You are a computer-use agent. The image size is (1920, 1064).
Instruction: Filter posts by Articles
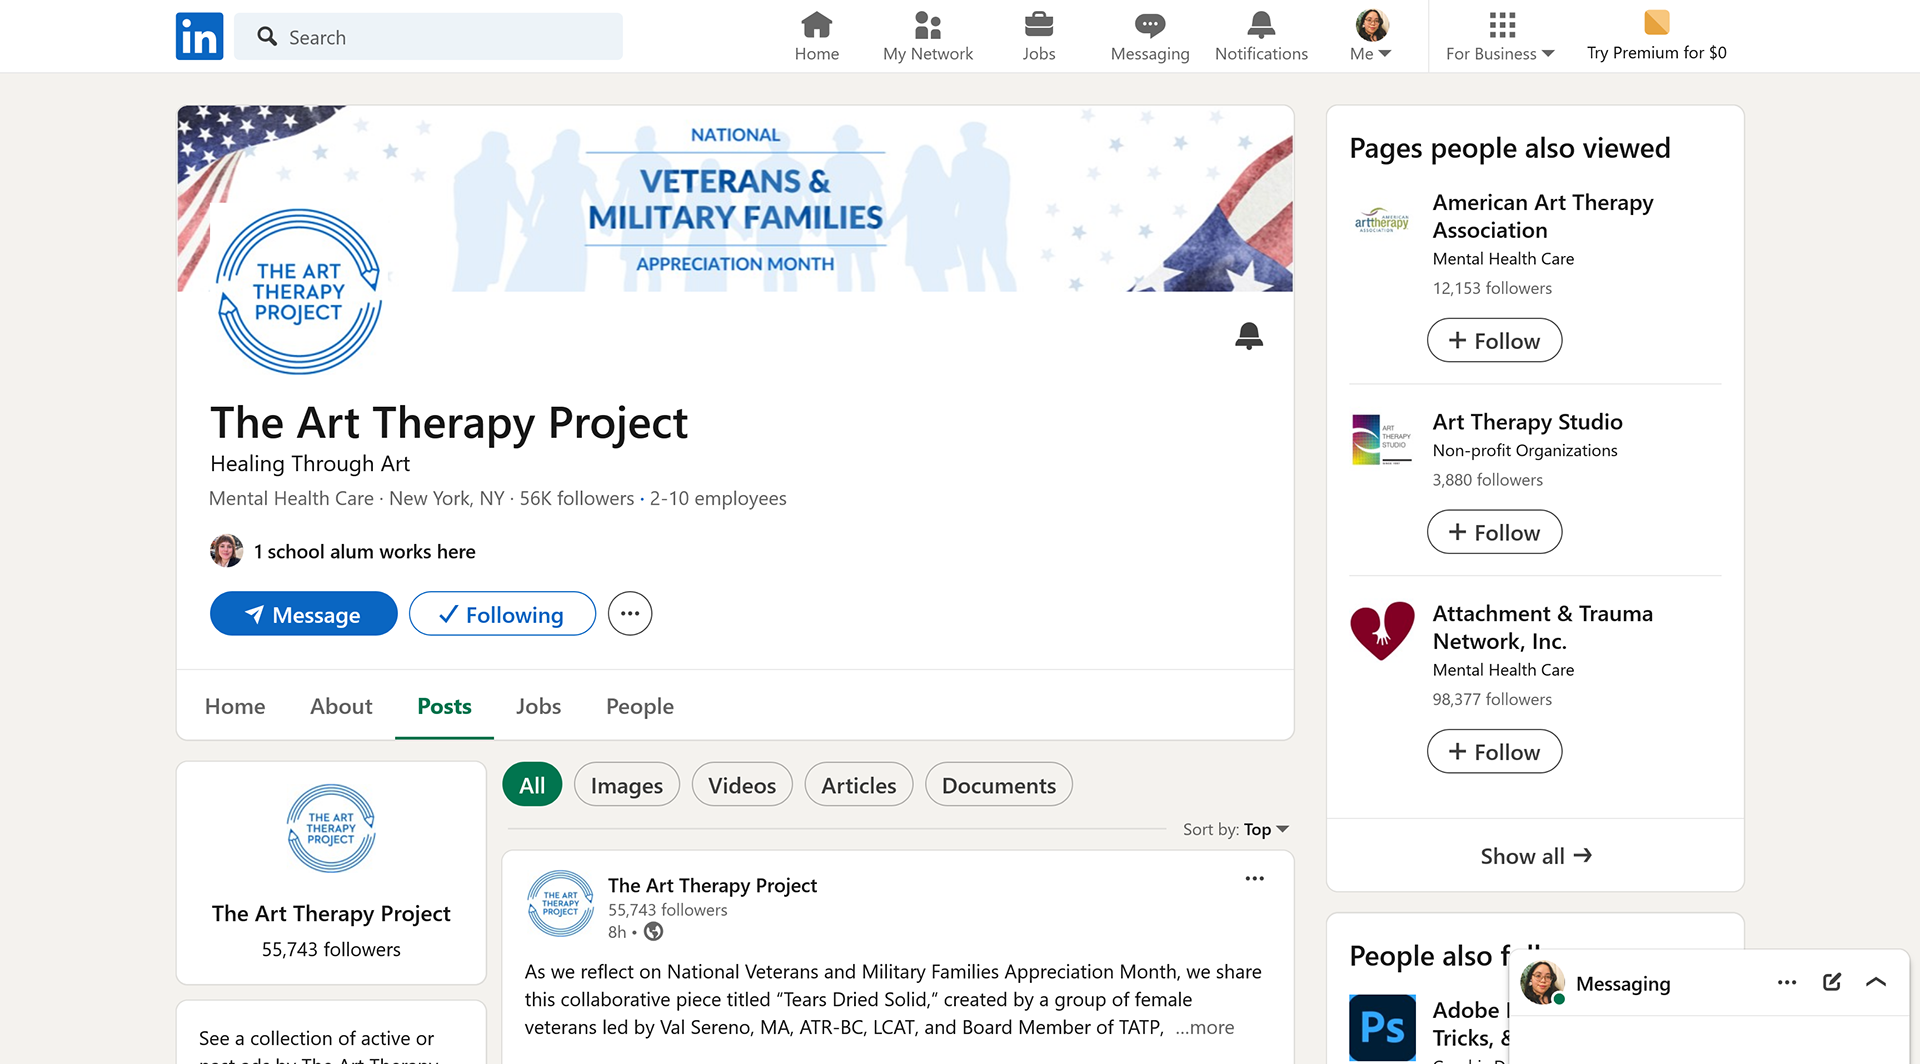tap(859, 785)
